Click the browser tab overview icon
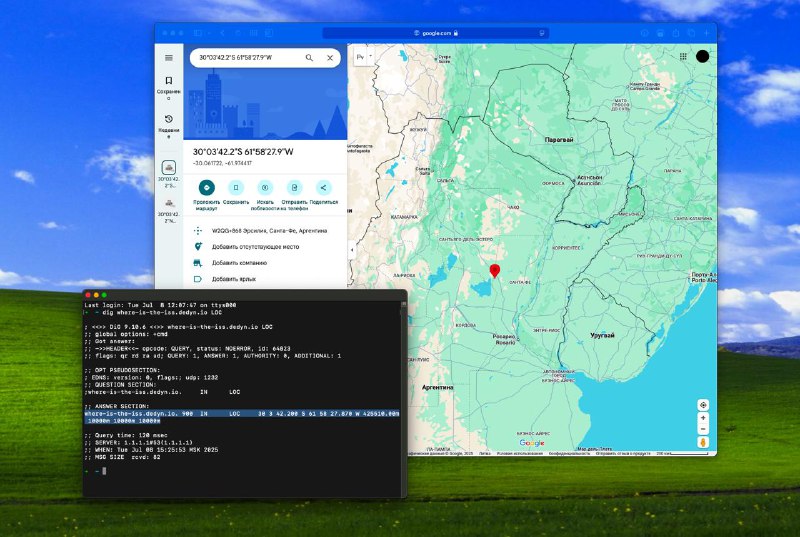The height and width of the screenshot is (537, 800). (x=691, y=33)
